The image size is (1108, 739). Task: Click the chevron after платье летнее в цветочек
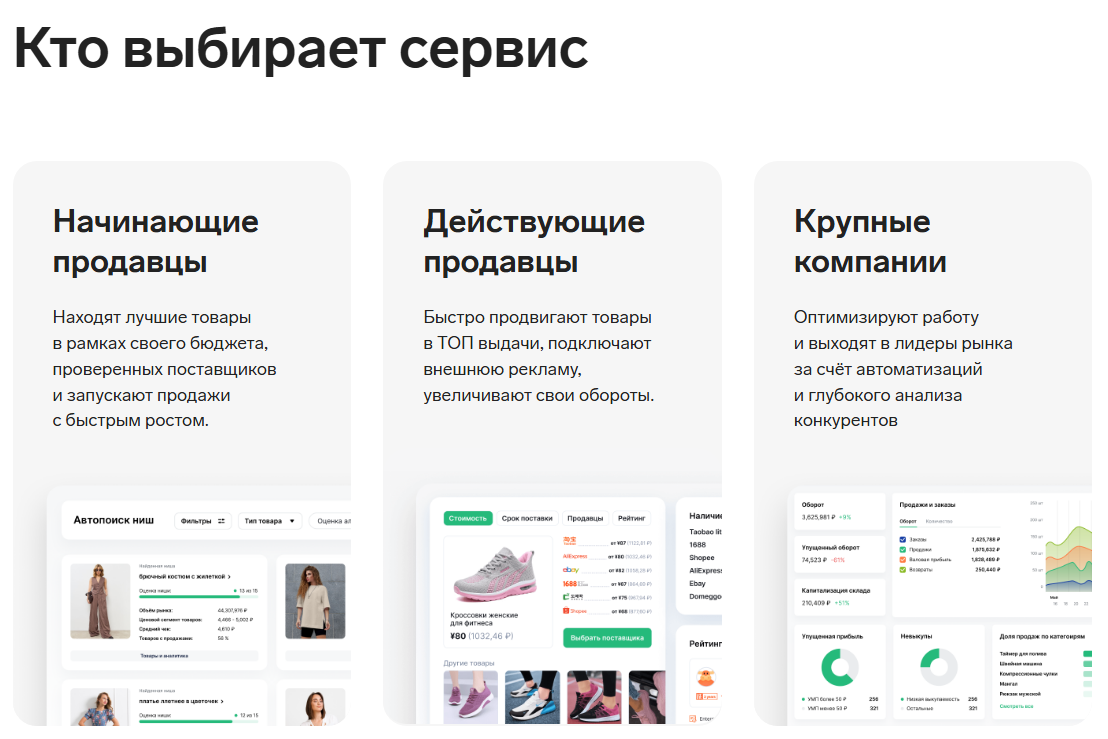(x=222, y=702)
